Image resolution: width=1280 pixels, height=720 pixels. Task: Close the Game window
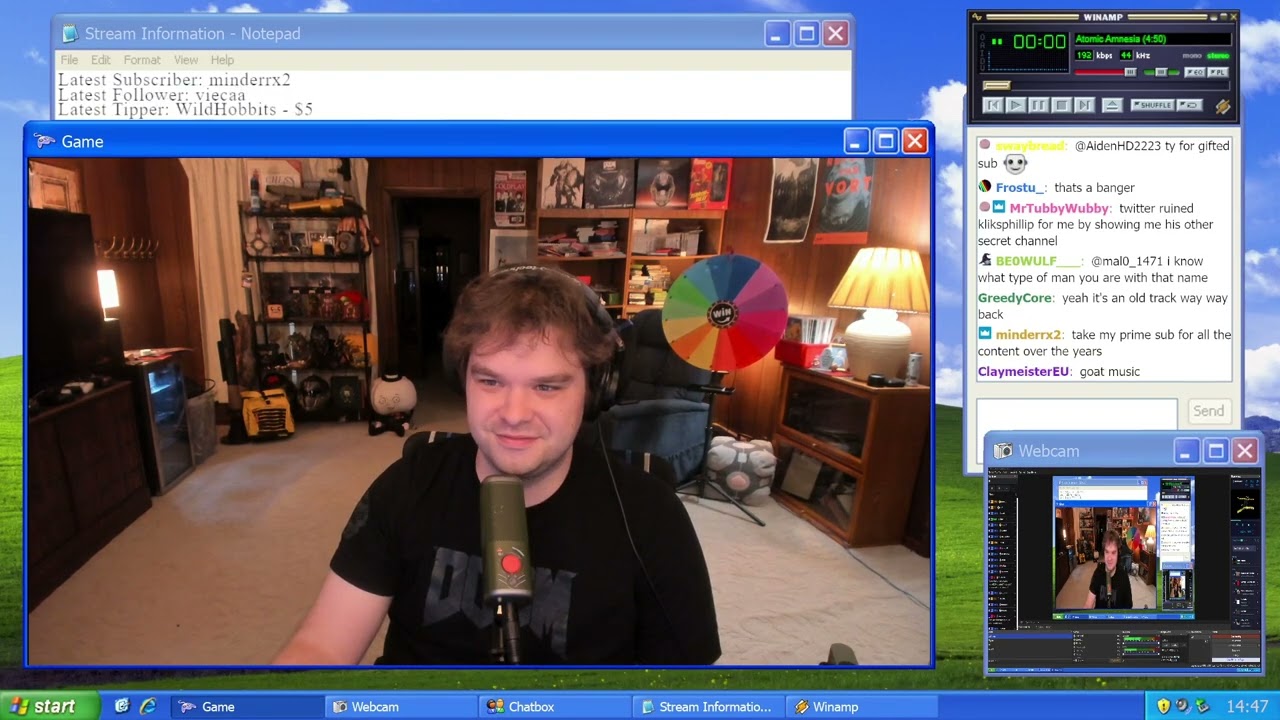pos(915,142)
